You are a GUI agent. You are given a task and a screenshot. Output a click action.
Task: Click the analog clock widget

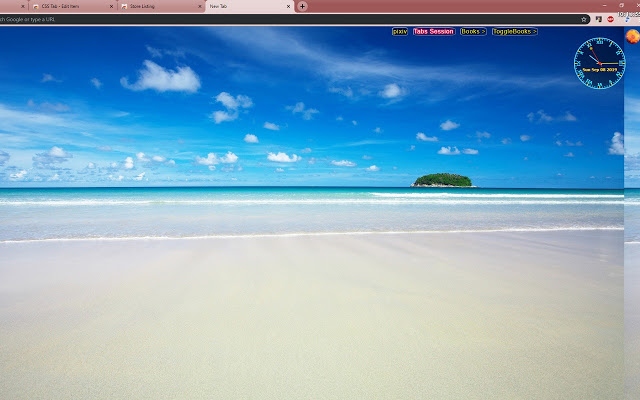coord(598,60)
